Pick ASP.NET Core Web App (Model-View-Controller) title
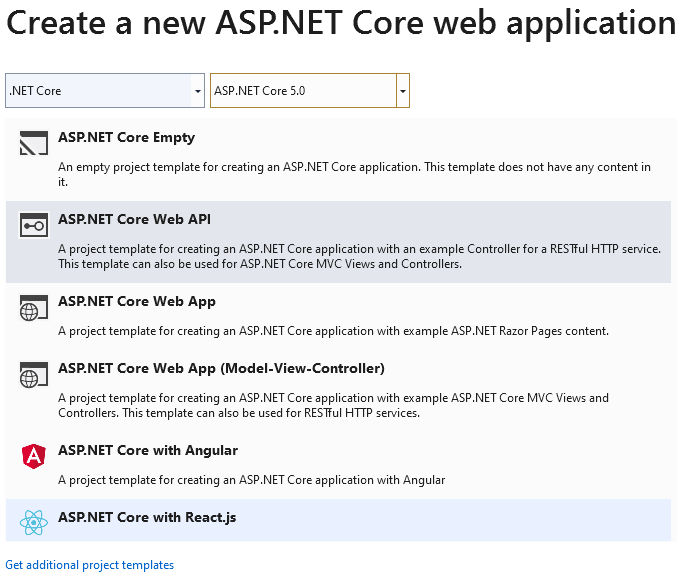This screenshot has width=677, height=583. click(221, 368)
